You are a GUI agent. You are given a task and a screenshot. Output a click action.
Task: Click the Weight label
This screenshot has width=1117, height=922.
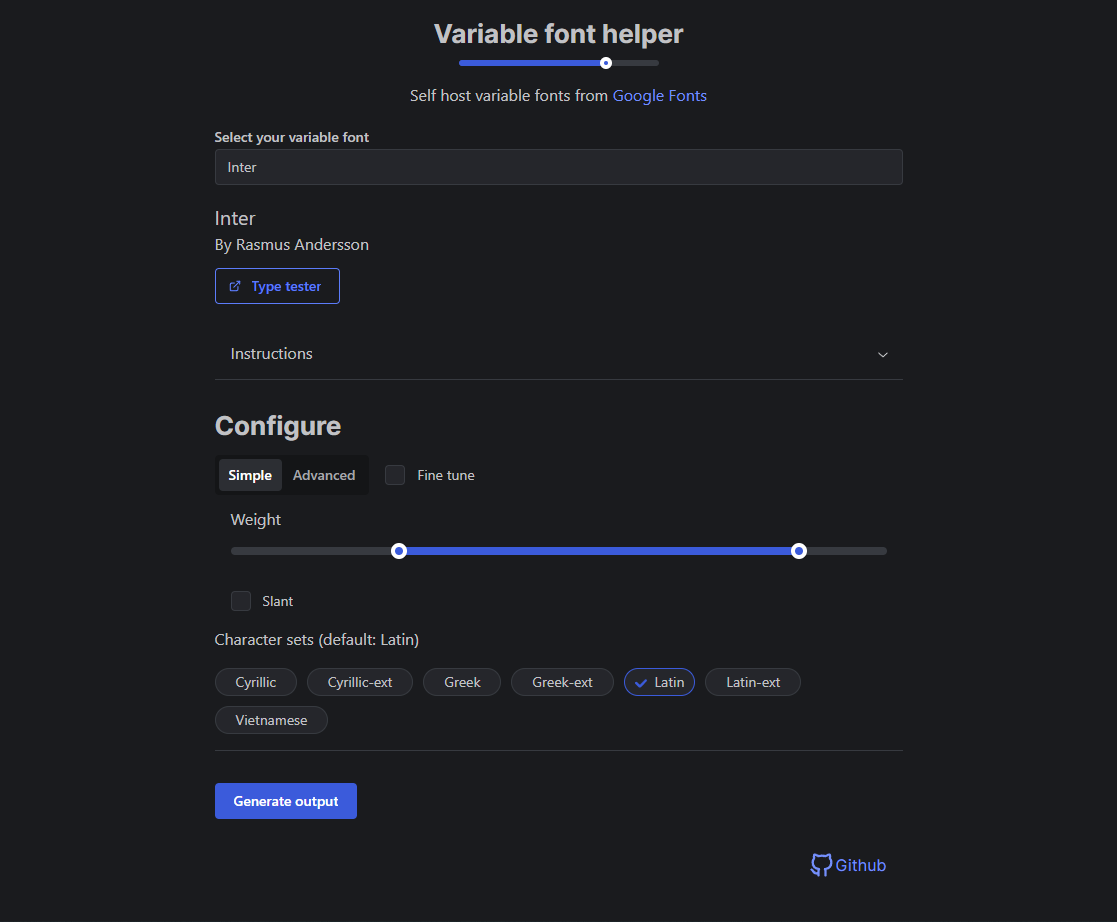[x=256, y=520]
